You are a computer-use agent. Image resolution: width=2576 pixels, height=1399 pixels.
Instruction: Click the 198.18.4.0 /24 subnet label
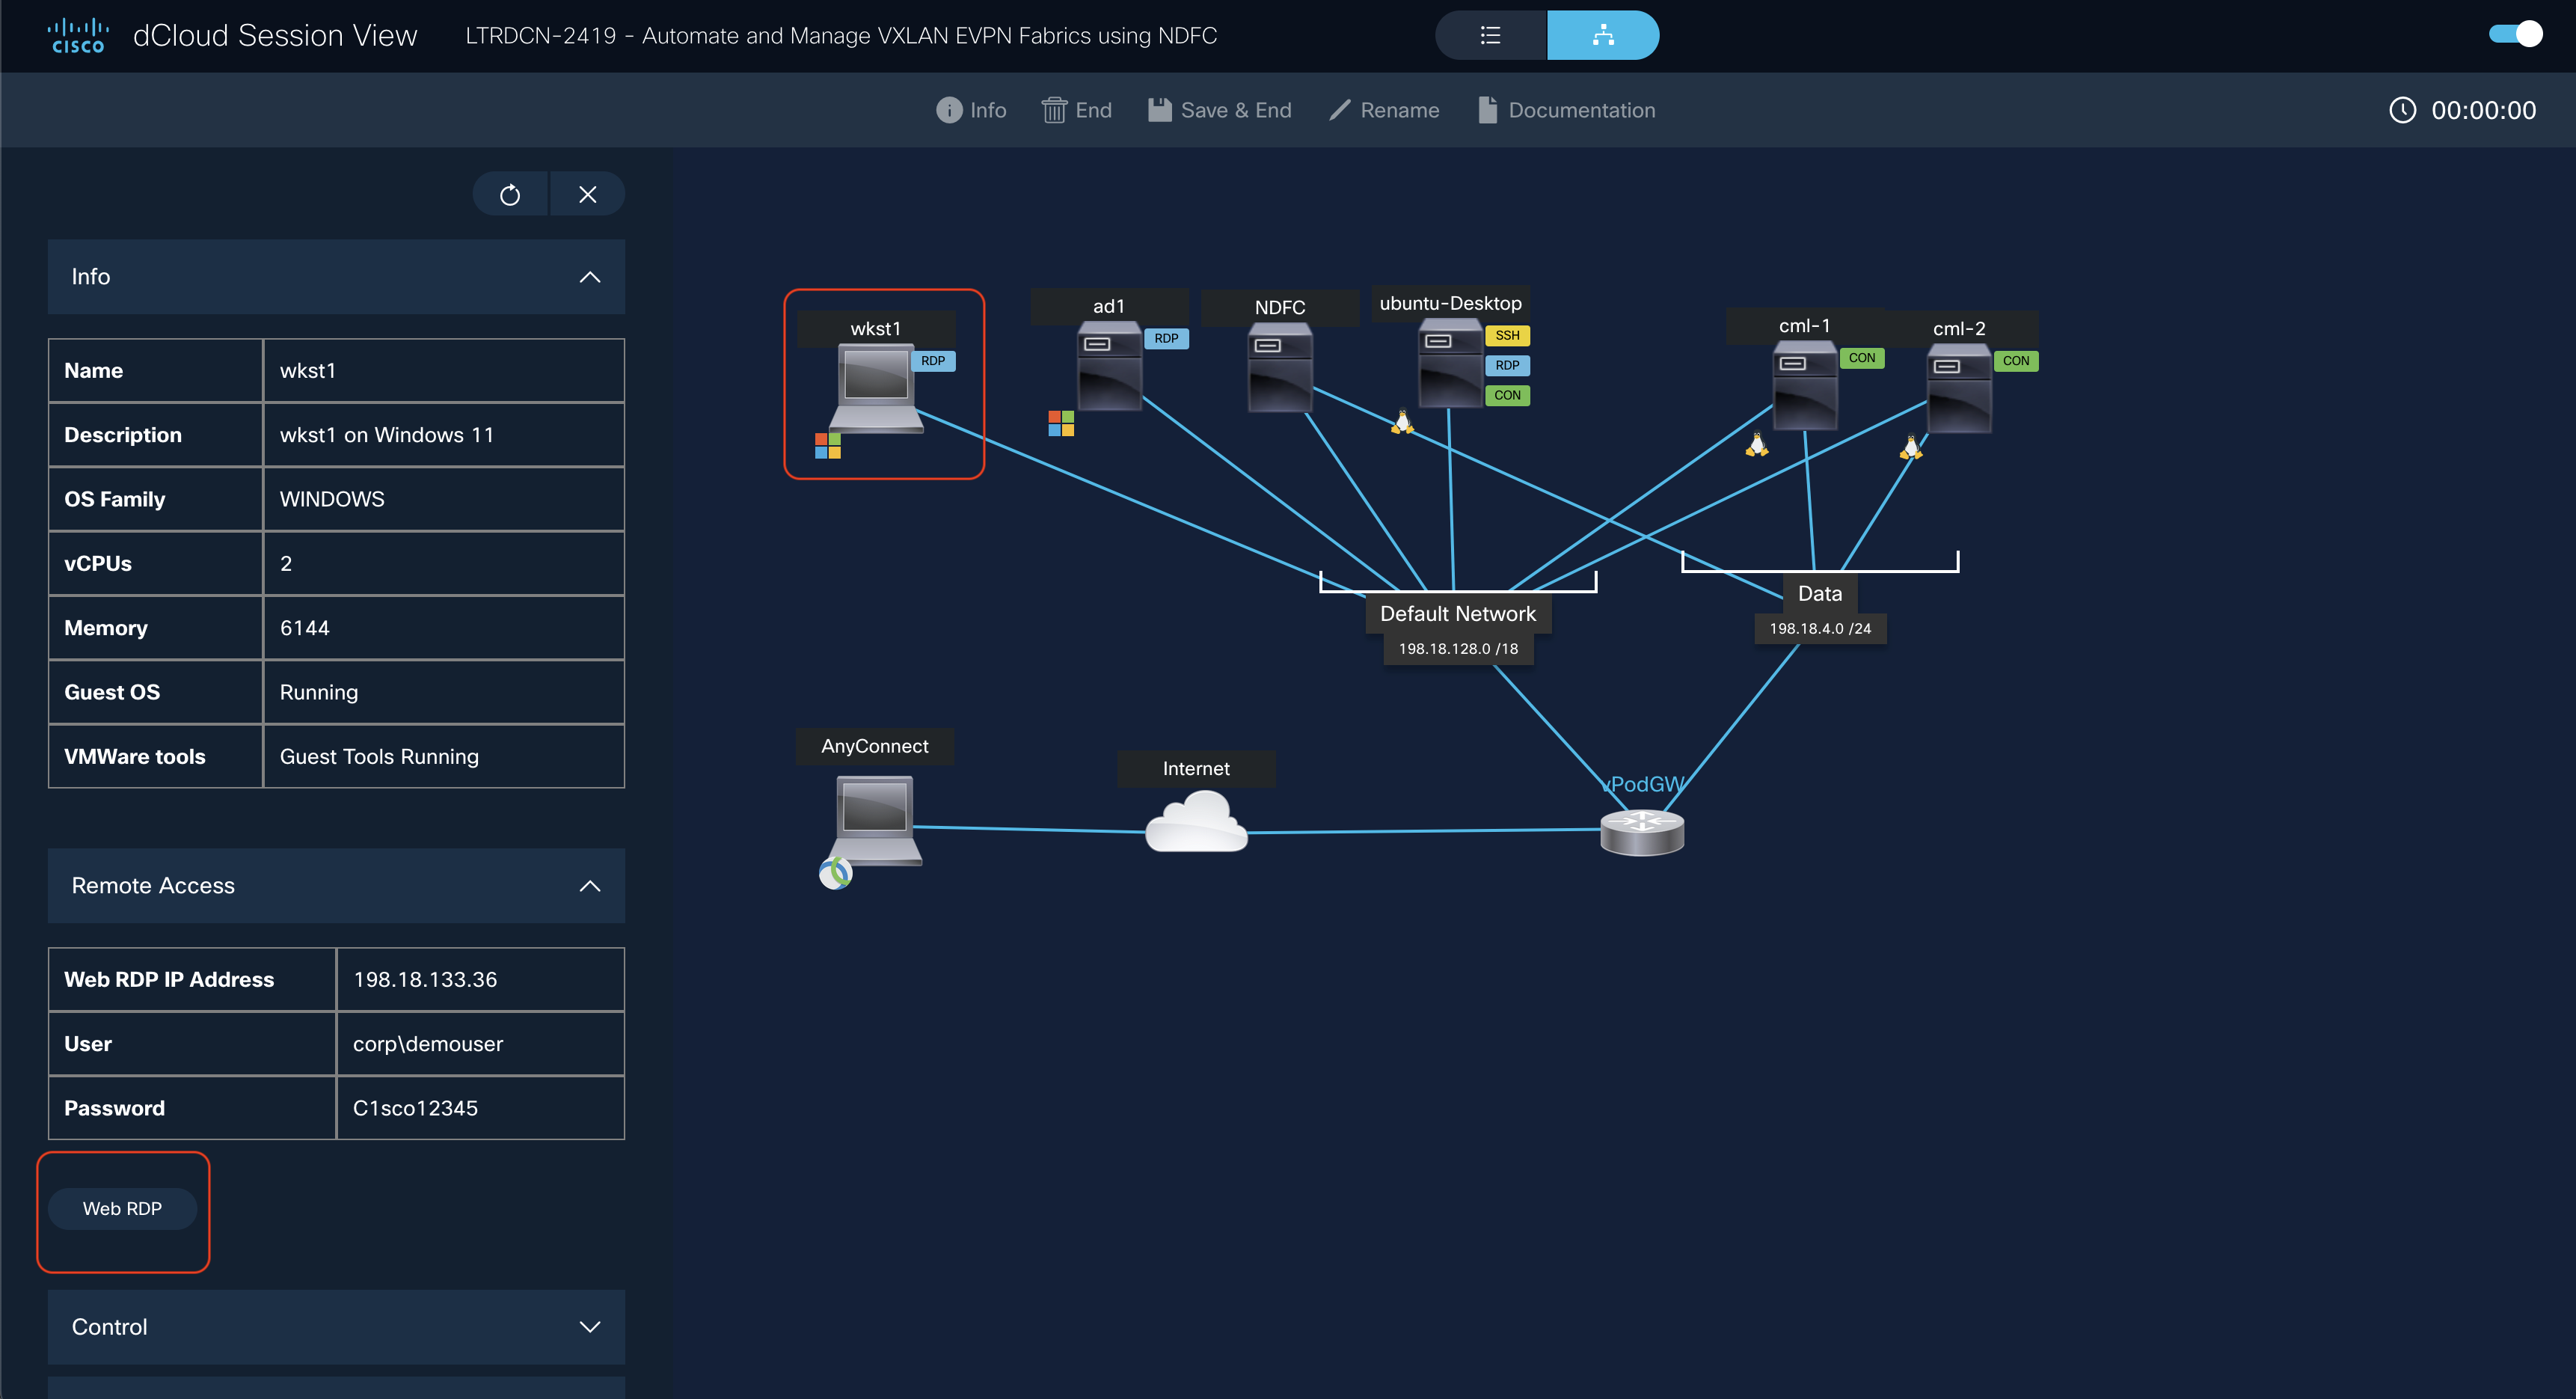pyautogui.click(x=1820, y=629)
